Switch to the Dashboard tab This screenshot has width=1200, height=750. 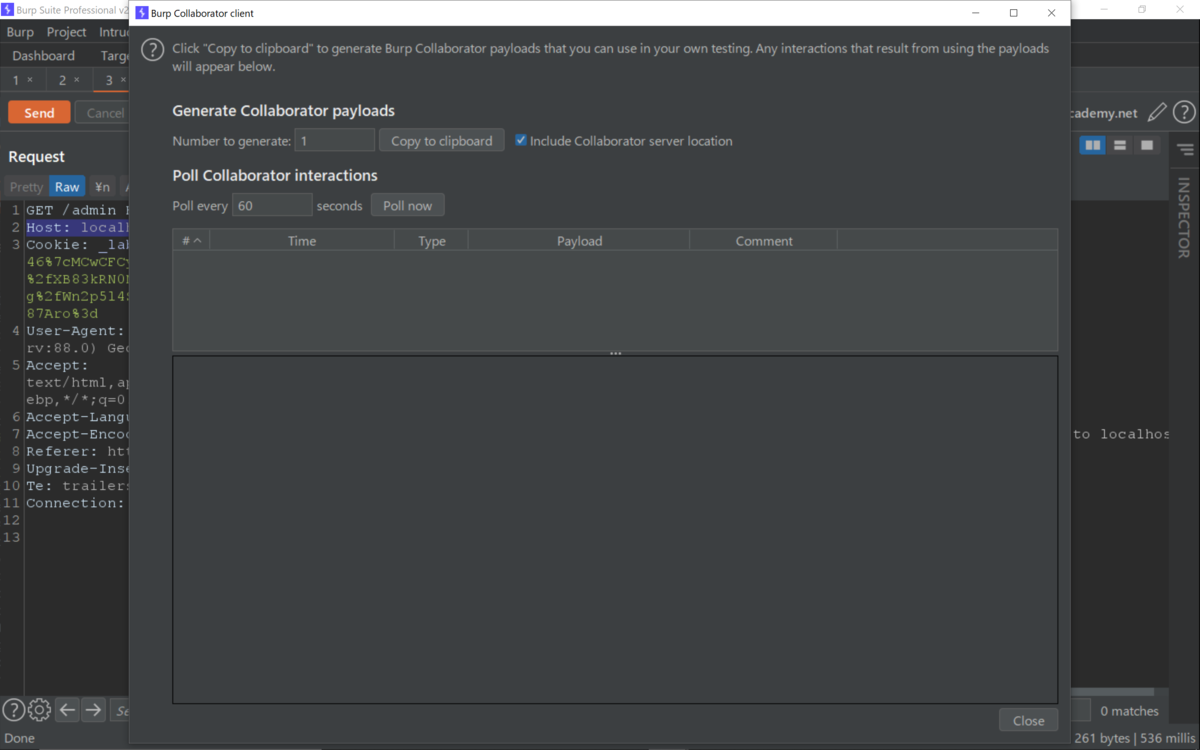pos(44,56)
